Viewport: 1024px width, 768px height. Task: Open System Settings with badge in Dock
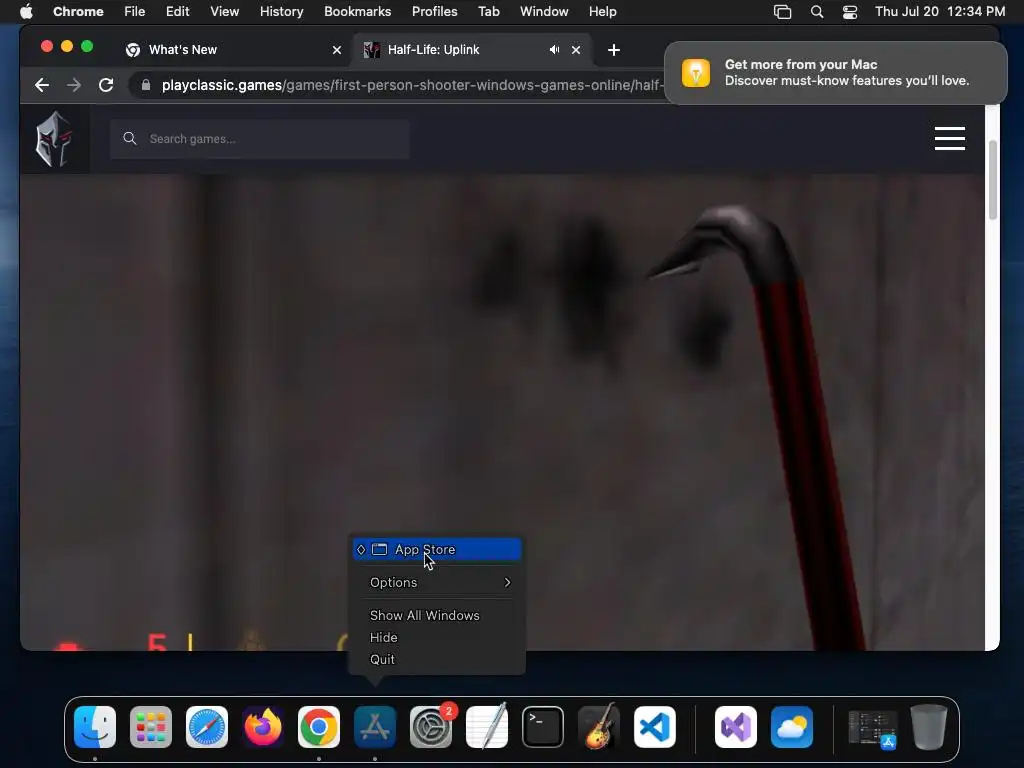(431, 727)
